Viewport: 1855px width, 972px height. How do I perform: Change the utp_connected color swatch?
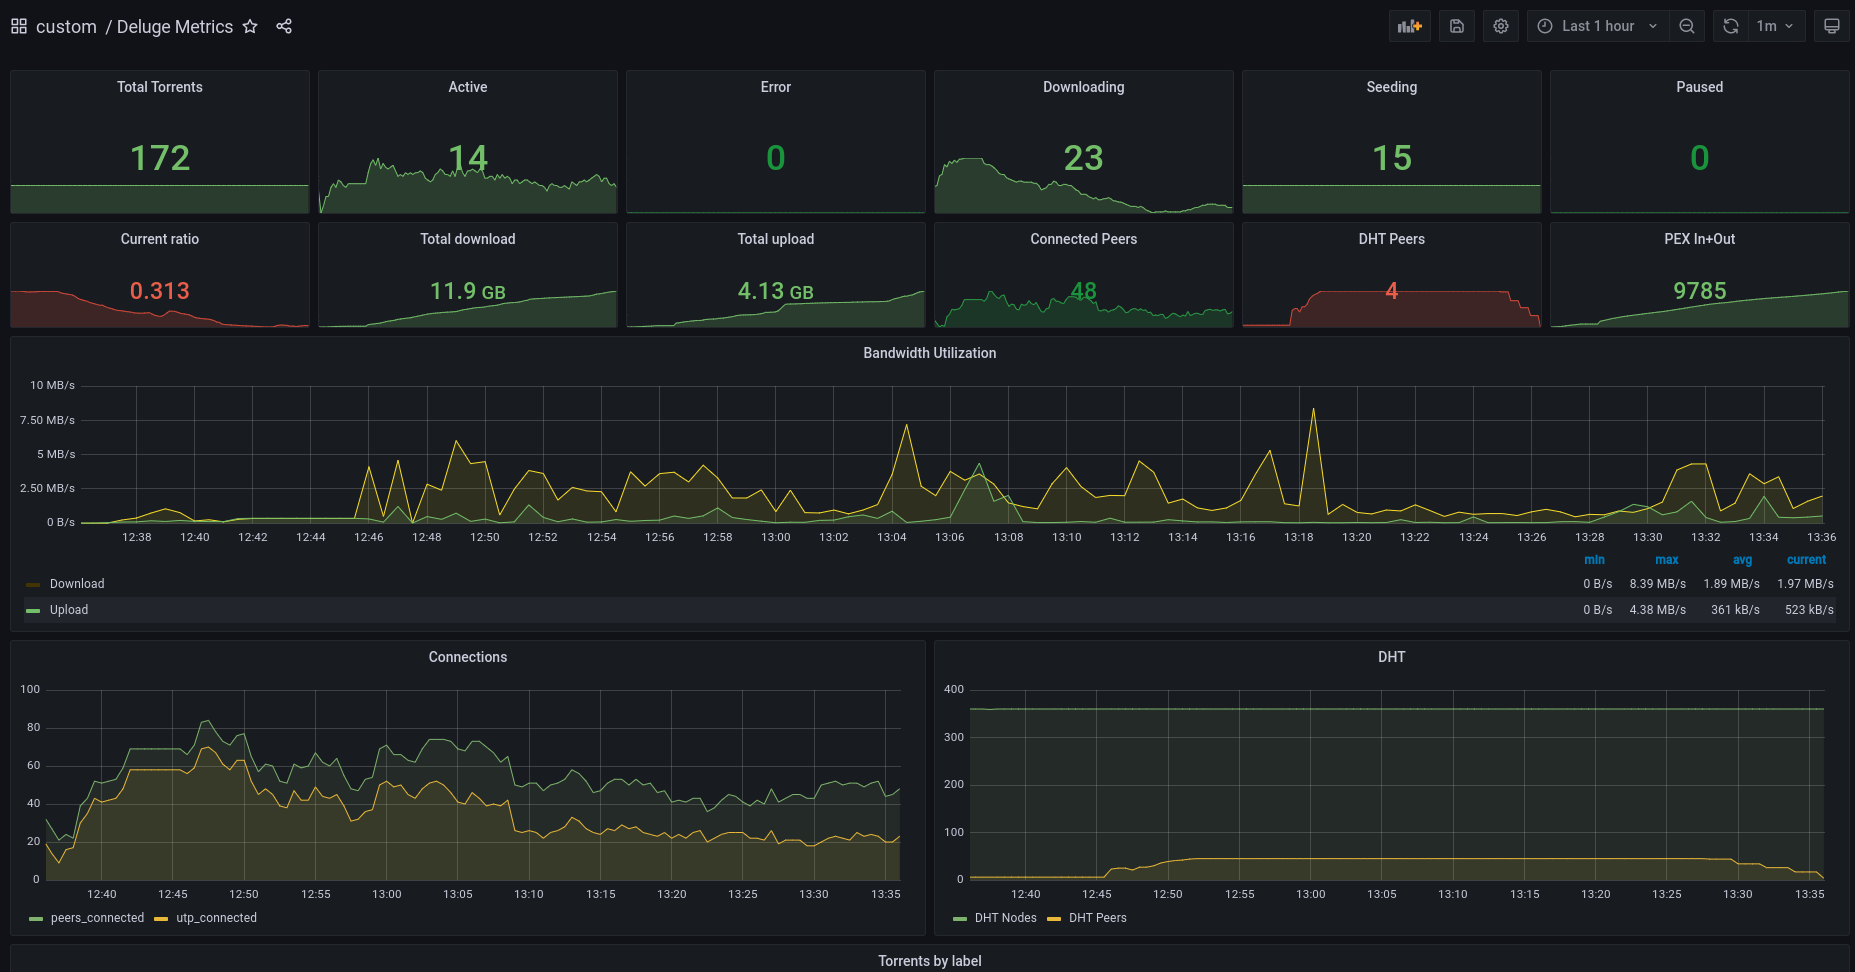click(x=161, y=919)
